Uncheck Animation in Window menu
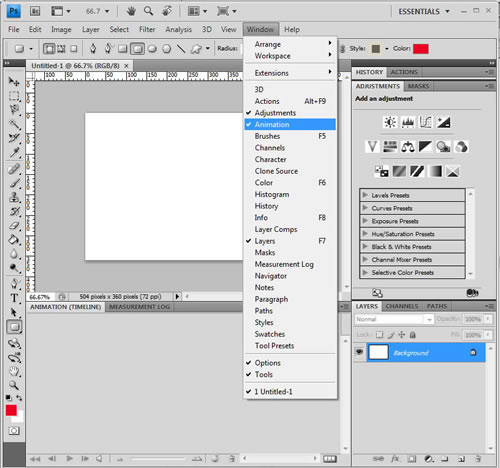Screen dimensions: 500x468 tap(290, 124)
